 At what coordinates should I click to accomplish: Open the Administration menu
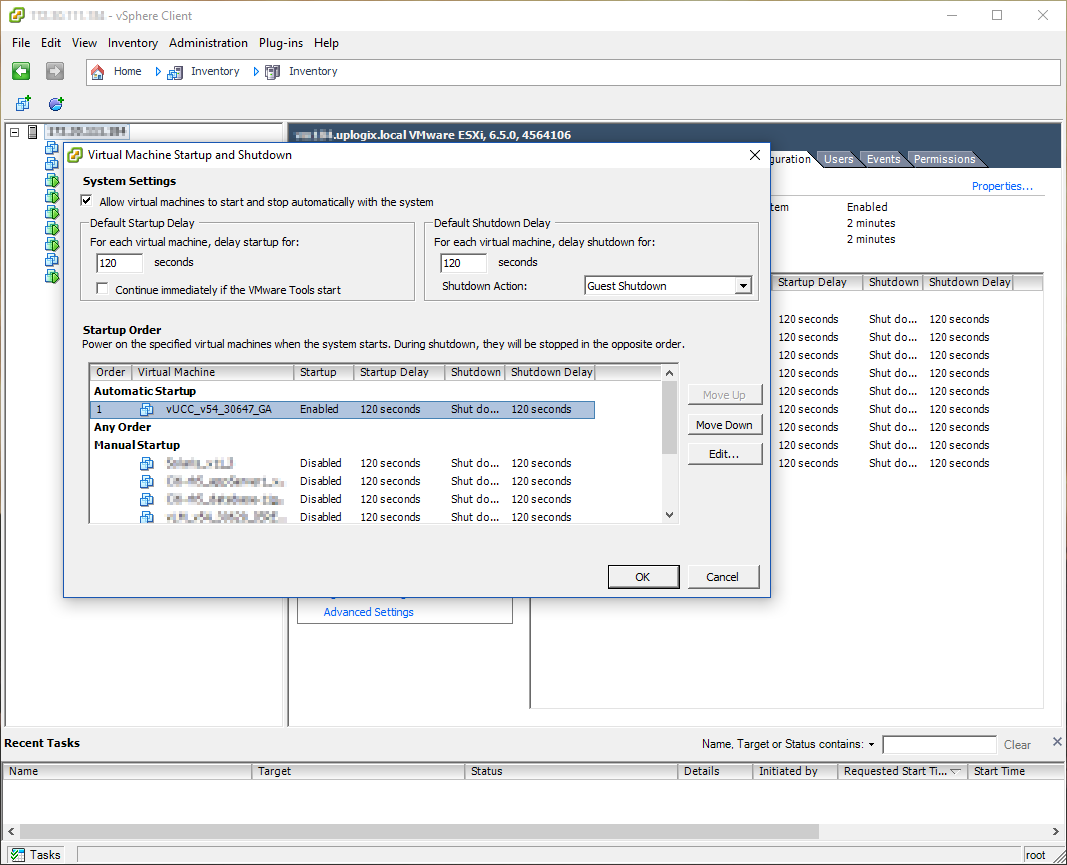click(208, 43)
